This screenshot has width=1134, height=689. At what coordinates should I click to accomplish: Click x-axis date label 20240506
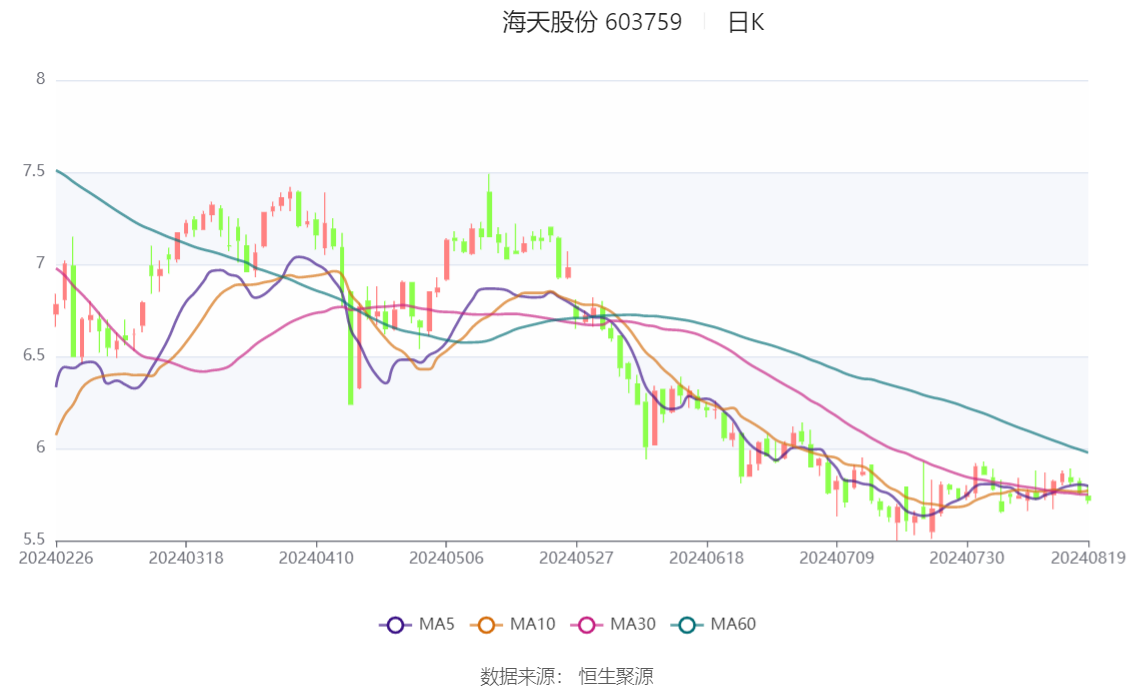446,558
